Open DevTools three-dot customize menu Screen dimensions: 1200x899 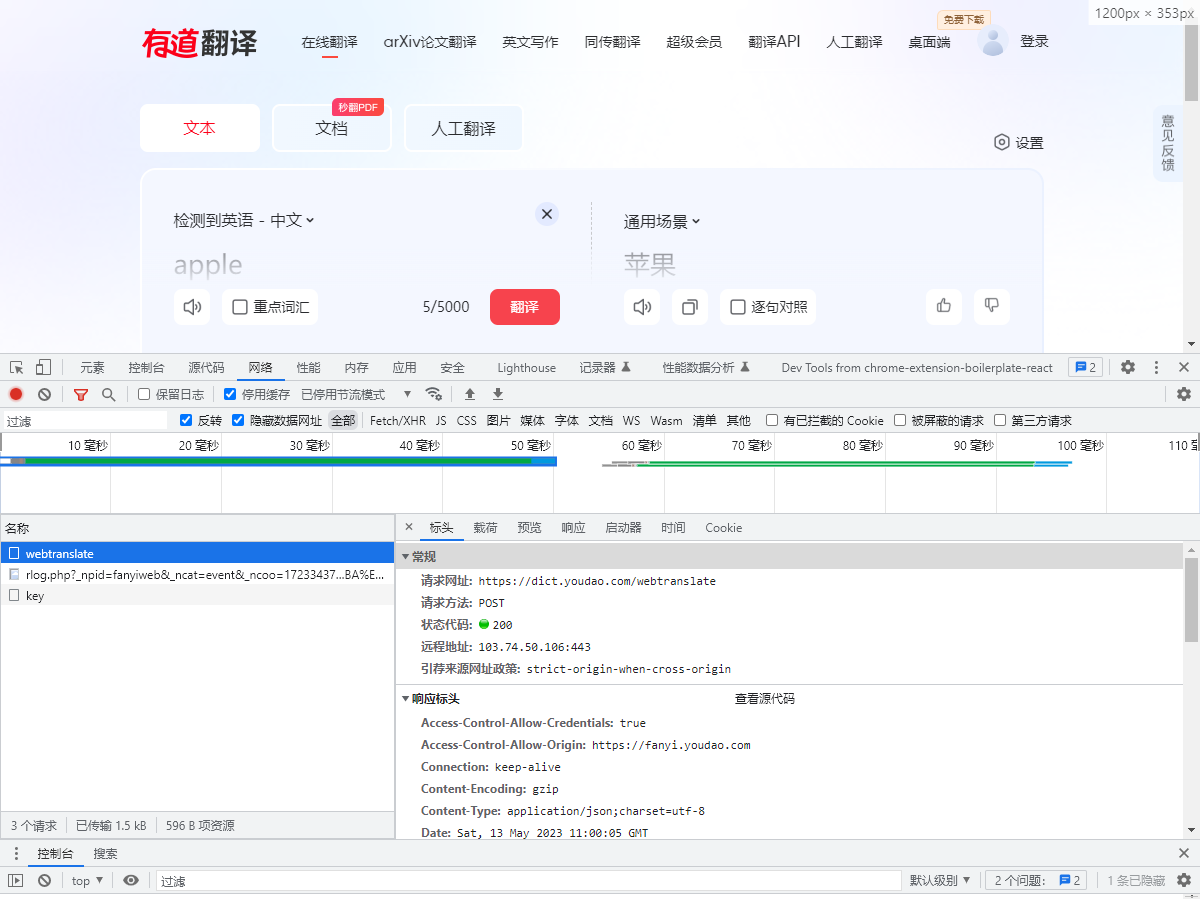click(x=1156, y=367)
